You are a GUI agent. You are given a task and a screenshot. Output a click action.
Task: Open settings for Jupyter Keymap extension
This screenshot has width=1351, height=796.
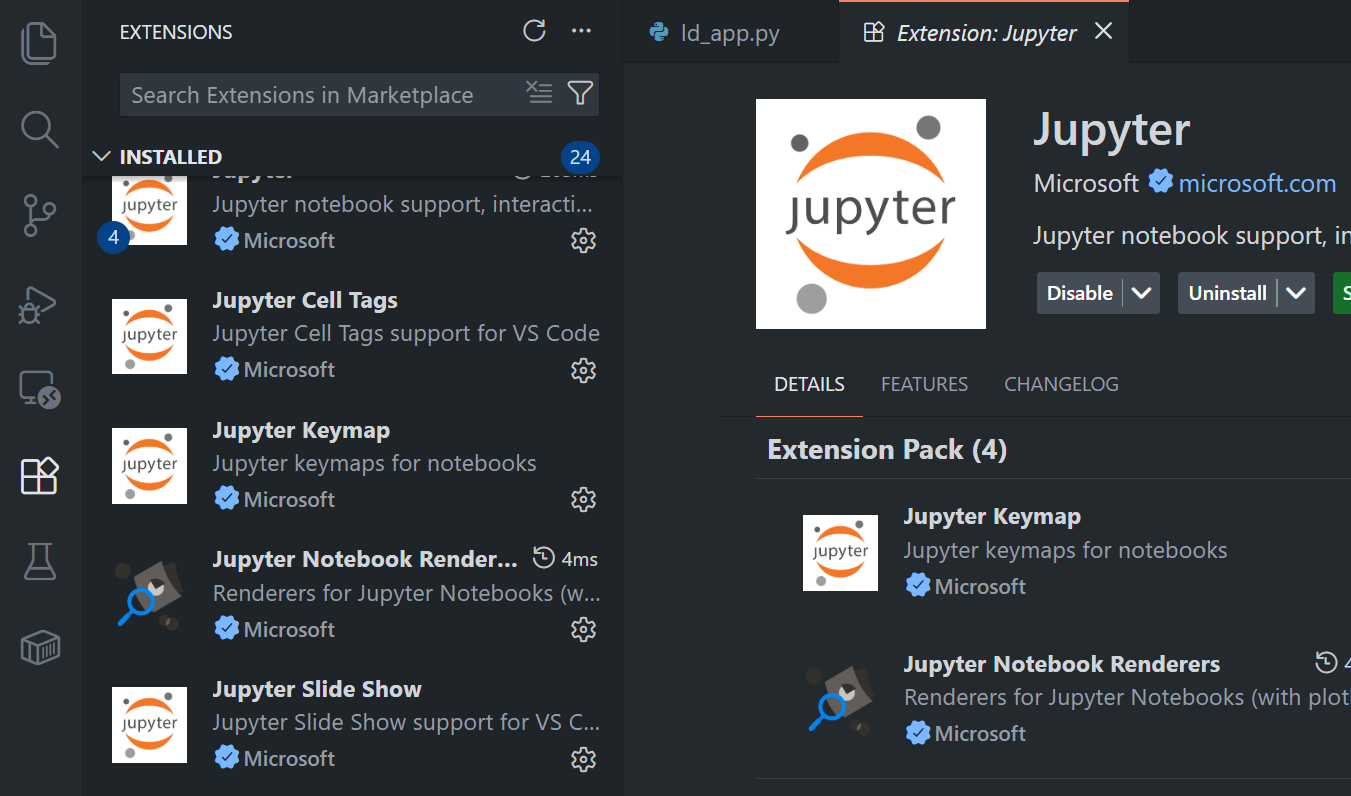pyautogui.click(x=583, y=499)
